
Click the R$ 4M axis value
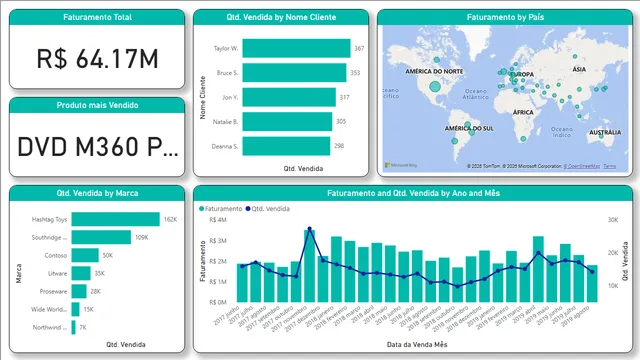point(218,220)
